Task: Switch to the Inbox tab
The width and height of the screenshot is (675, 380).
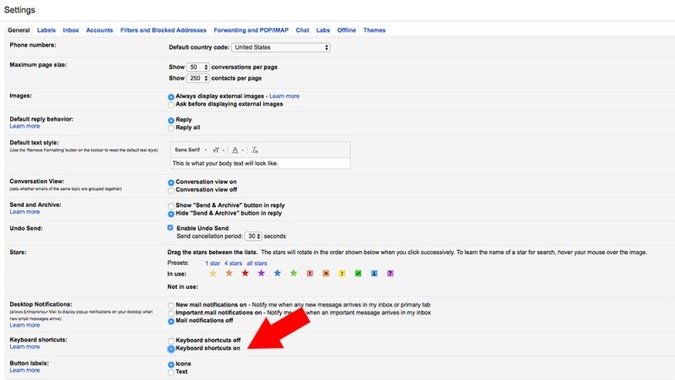Action: click(71, 30)
